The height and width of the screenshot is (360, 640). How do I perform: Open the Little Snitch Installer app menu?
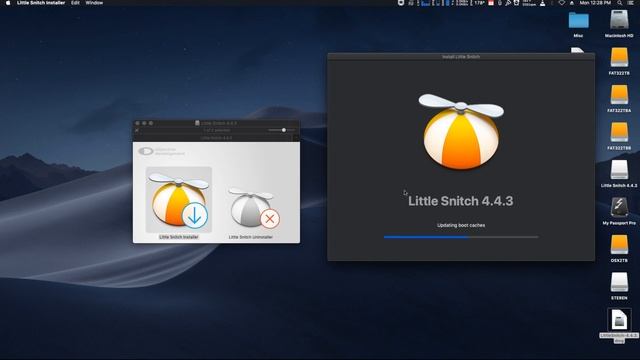click(x=41, y=3)
